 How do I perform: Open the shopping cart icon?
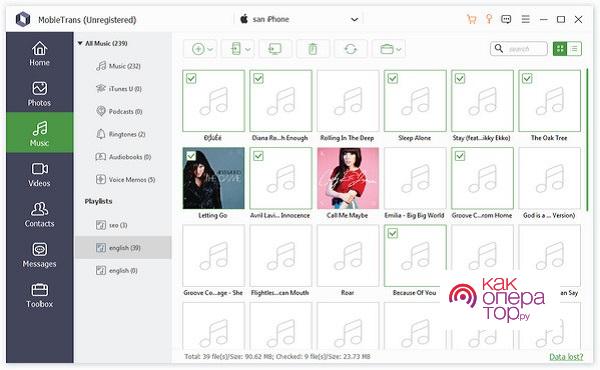pyautogui.click(x=471, y=19)
